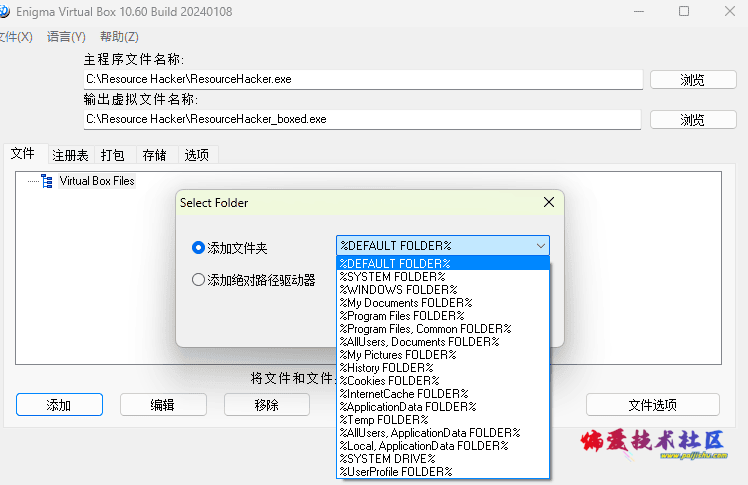
Task: Select the 添加绝对路径驱动器 radio button
Action: [x=198, y=279]
